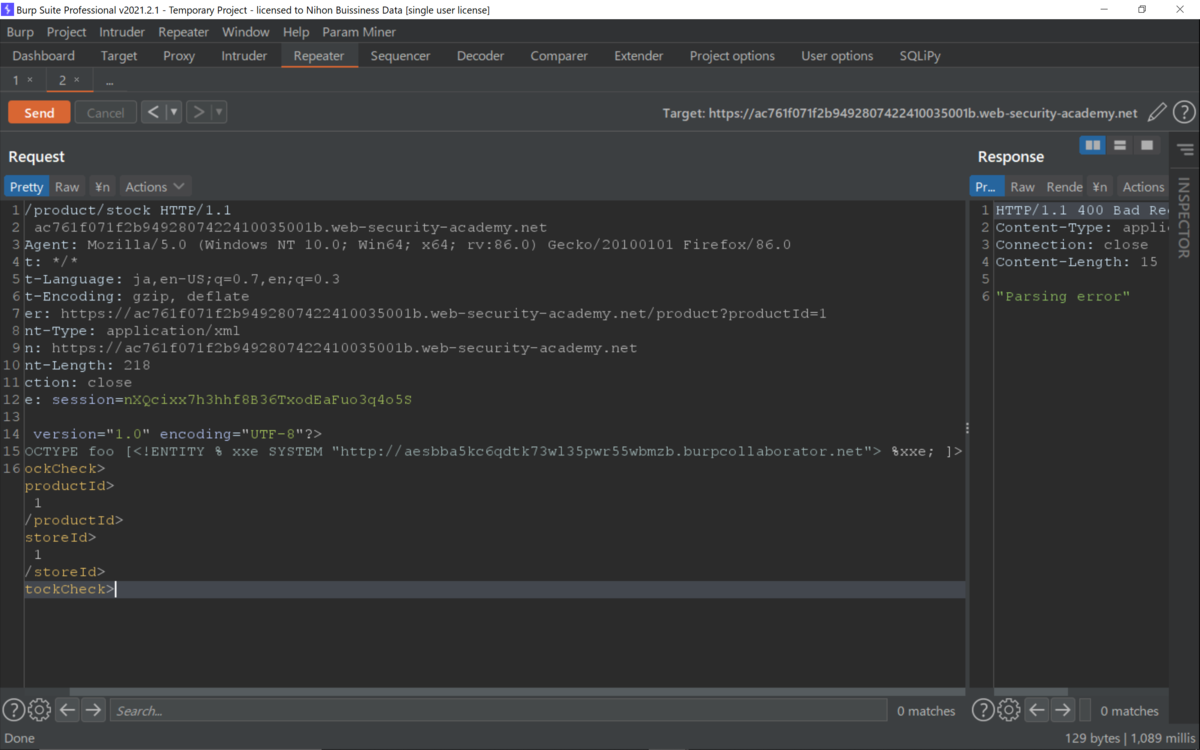Click the session cookie value text
The height and width of the screenshot is (750, 1200).
[x=268, y=400]
